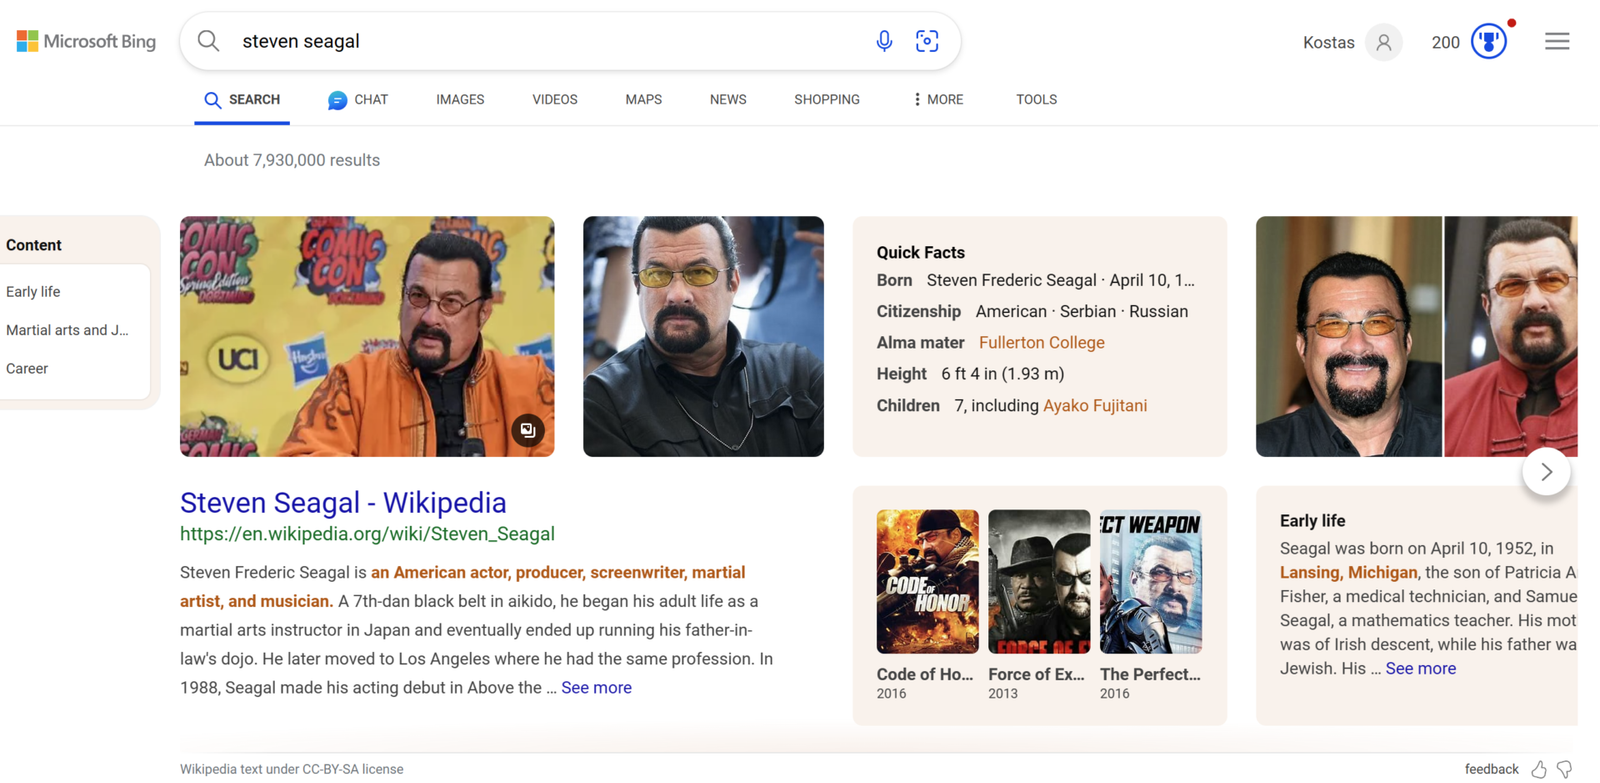Click the thumbs up feedback icon
The image size is (1600, 783).
coord(1539,769)
